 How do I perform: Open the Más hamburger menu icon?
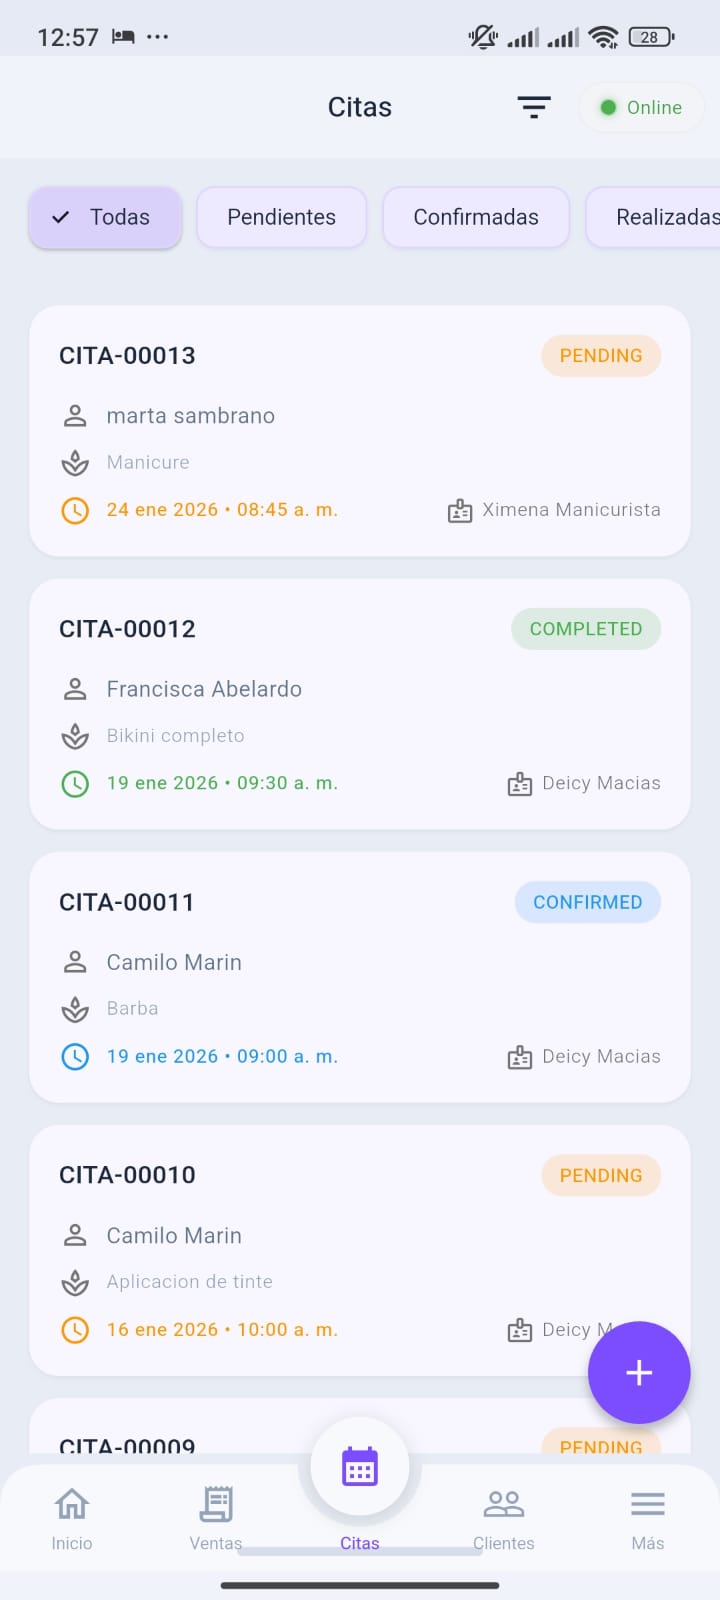(647, 1504)
